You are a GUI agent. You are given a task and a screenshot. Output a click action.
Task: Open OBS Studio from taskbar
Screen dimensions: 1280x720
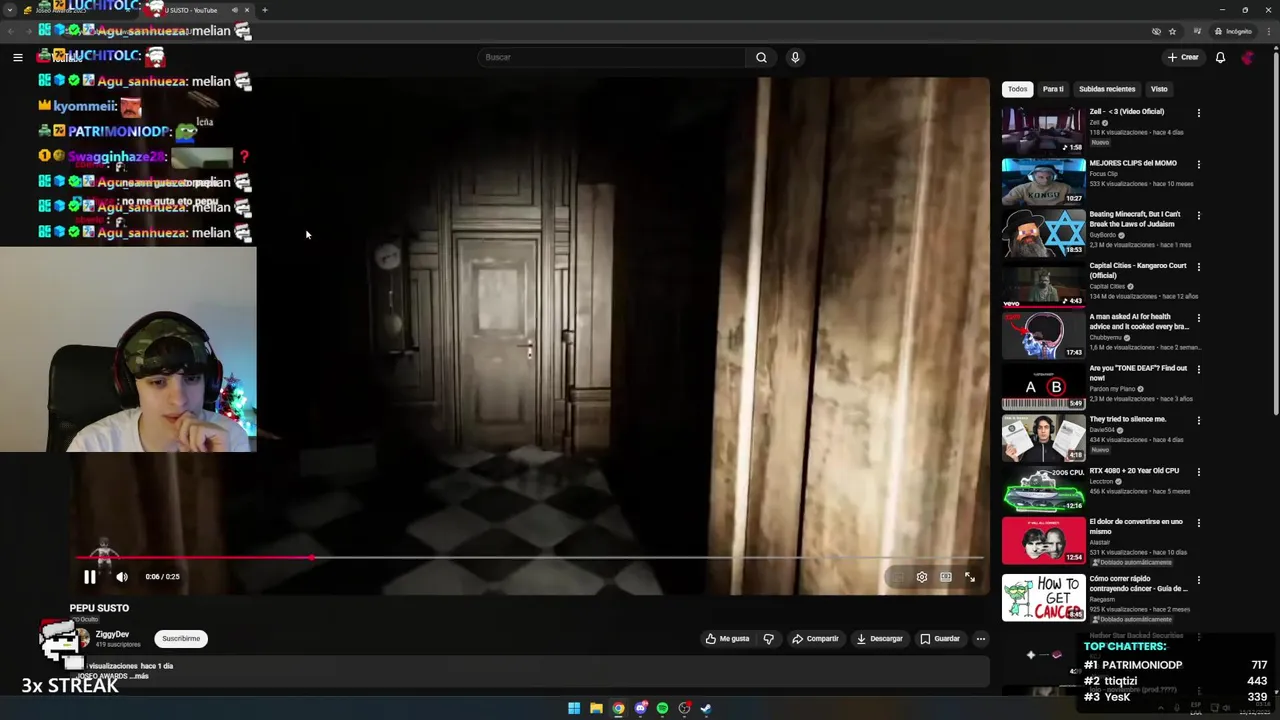[684, 708]
